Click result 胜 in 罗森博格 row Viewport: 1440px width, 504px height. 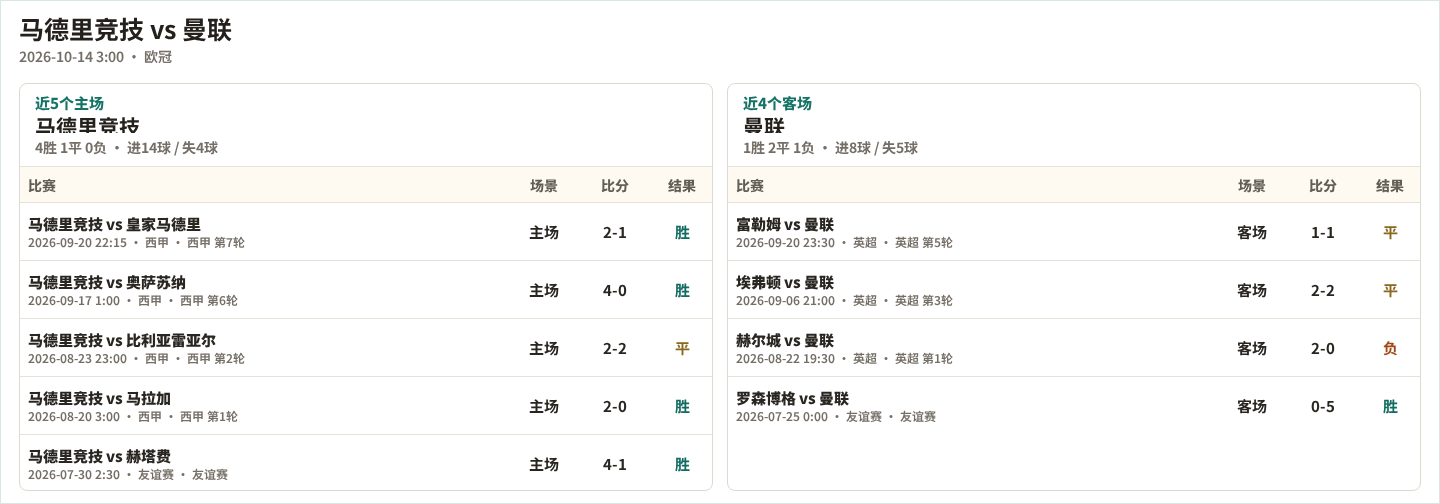[1390, 406]
